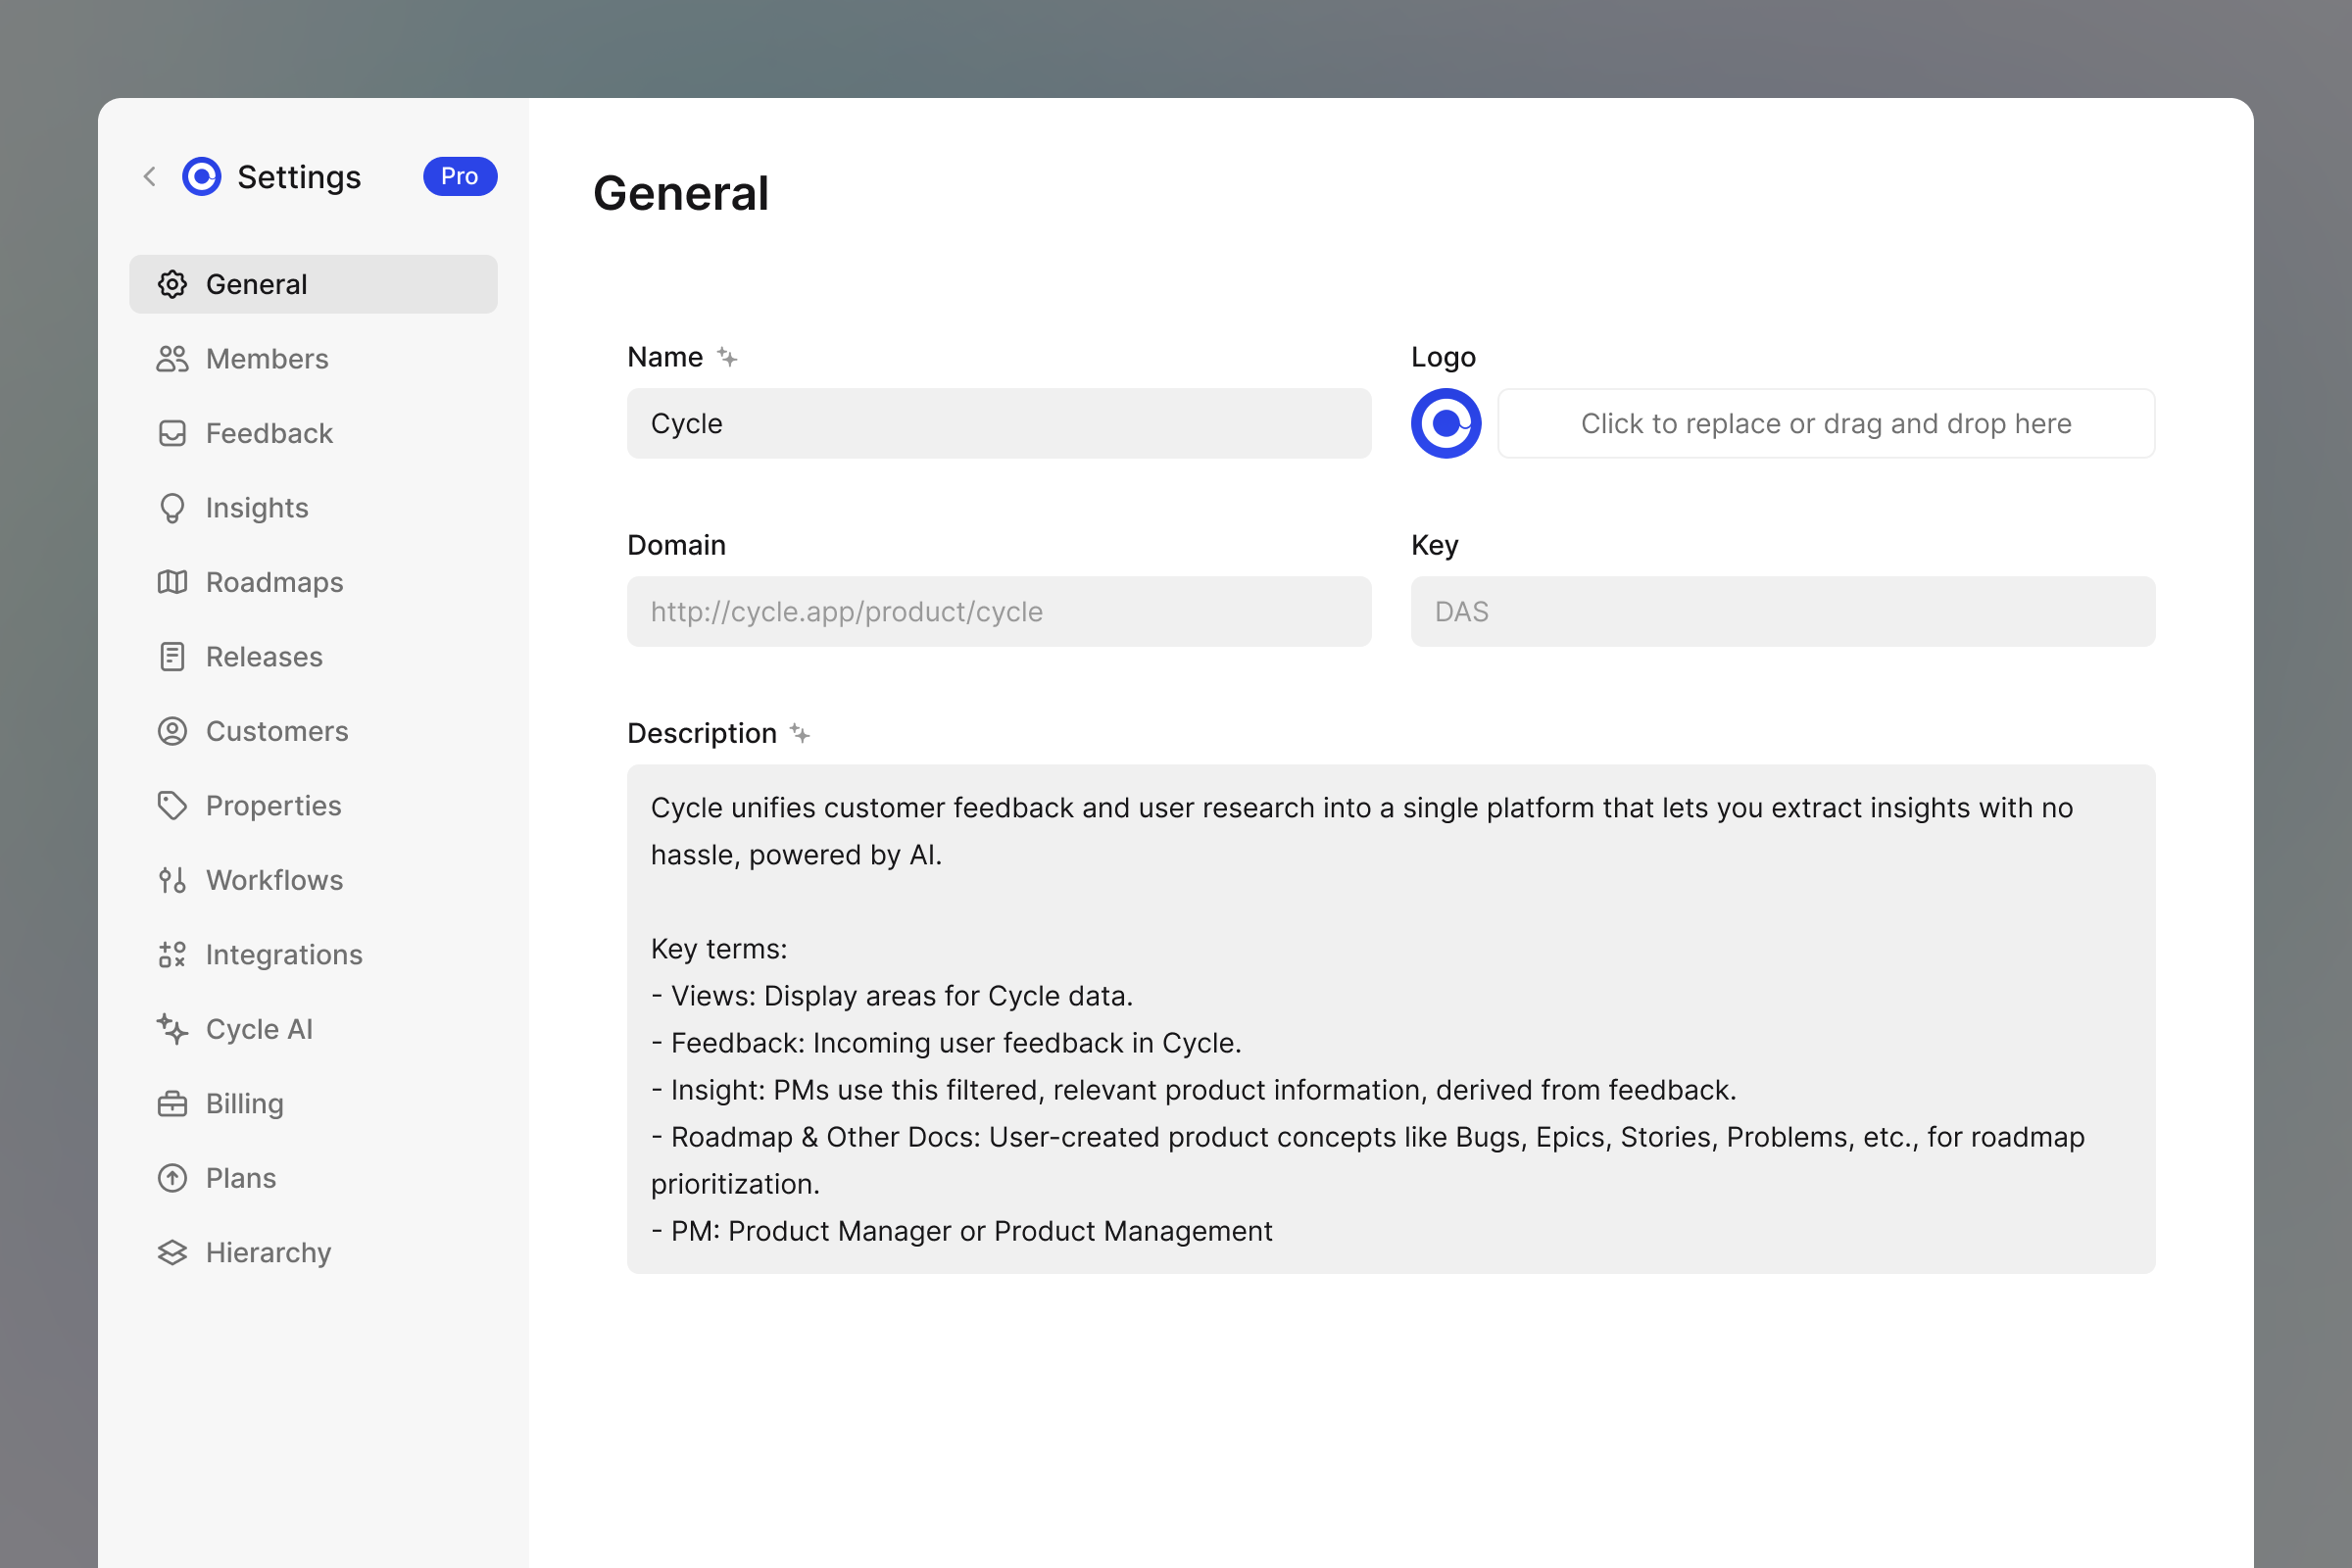Select Releases in the sidebar
Viewport: 2352px width, 1568px height.
(313, 657)
